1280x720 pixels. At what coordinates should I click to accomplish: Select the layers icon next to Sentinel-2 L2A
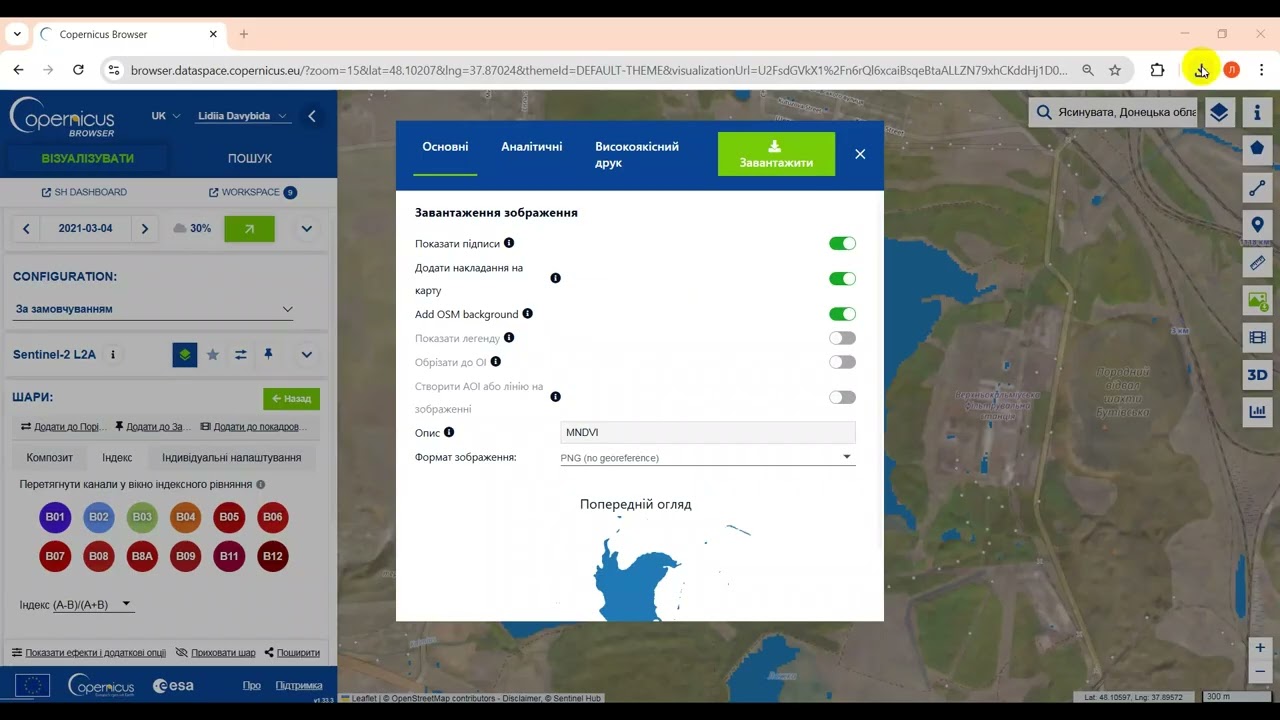[x=185, y=354]
